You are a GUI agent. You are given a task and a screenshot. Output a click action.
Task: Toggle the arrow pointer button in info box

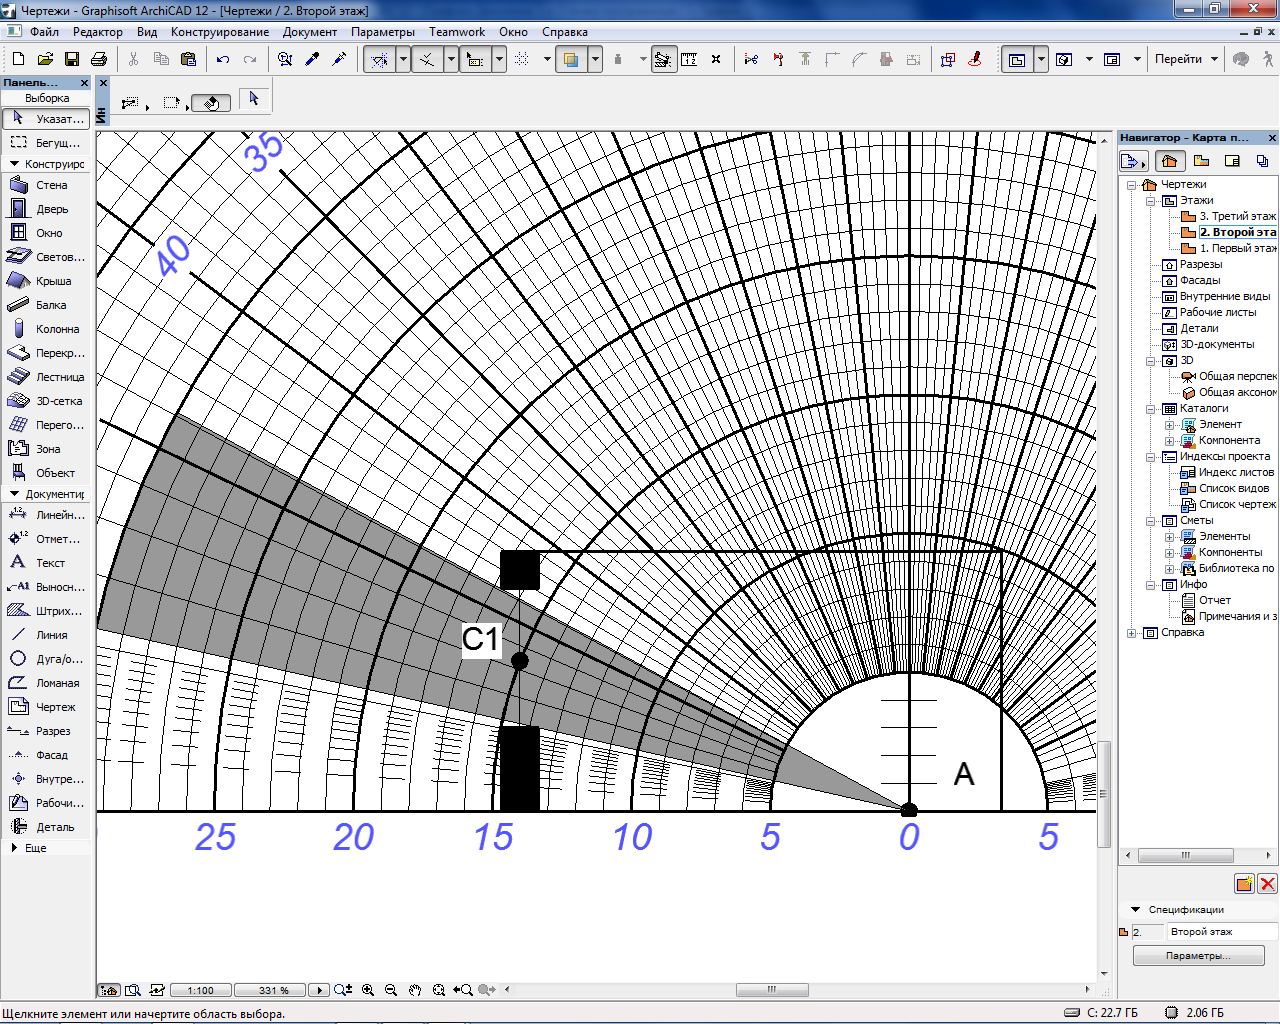[253, 99]
